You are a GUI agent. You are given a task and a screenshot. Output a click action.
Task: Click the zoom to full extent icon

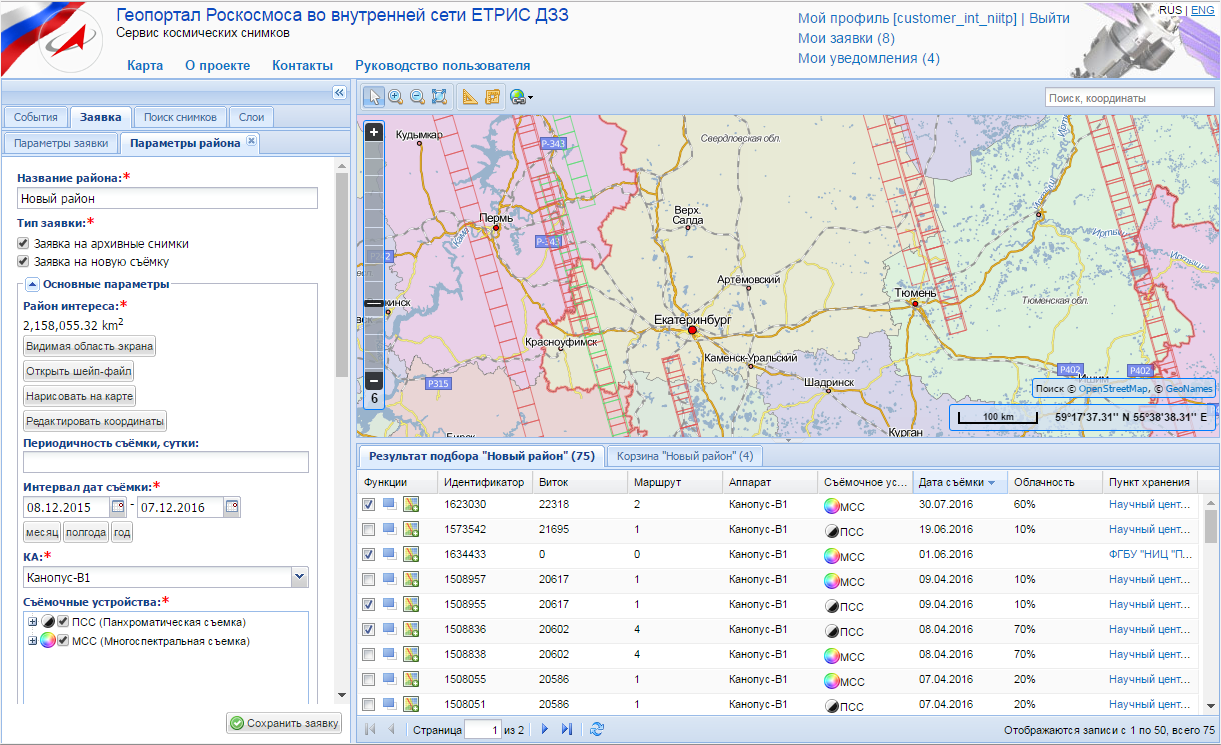pyautogui.click(x=439, y=97)
